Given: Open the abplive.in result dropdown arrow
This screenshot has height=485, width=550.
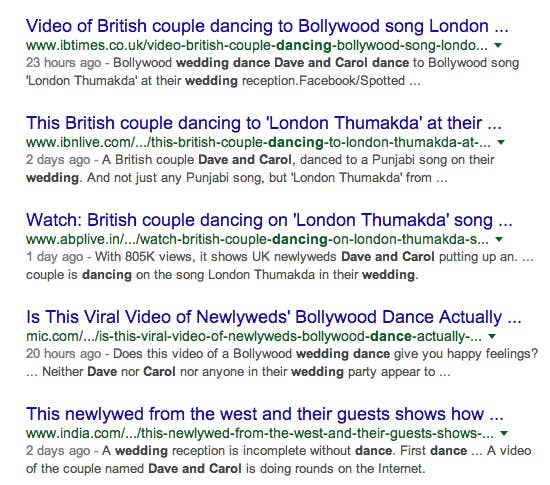Looking at the screenshot, I should tap(499, 240).
